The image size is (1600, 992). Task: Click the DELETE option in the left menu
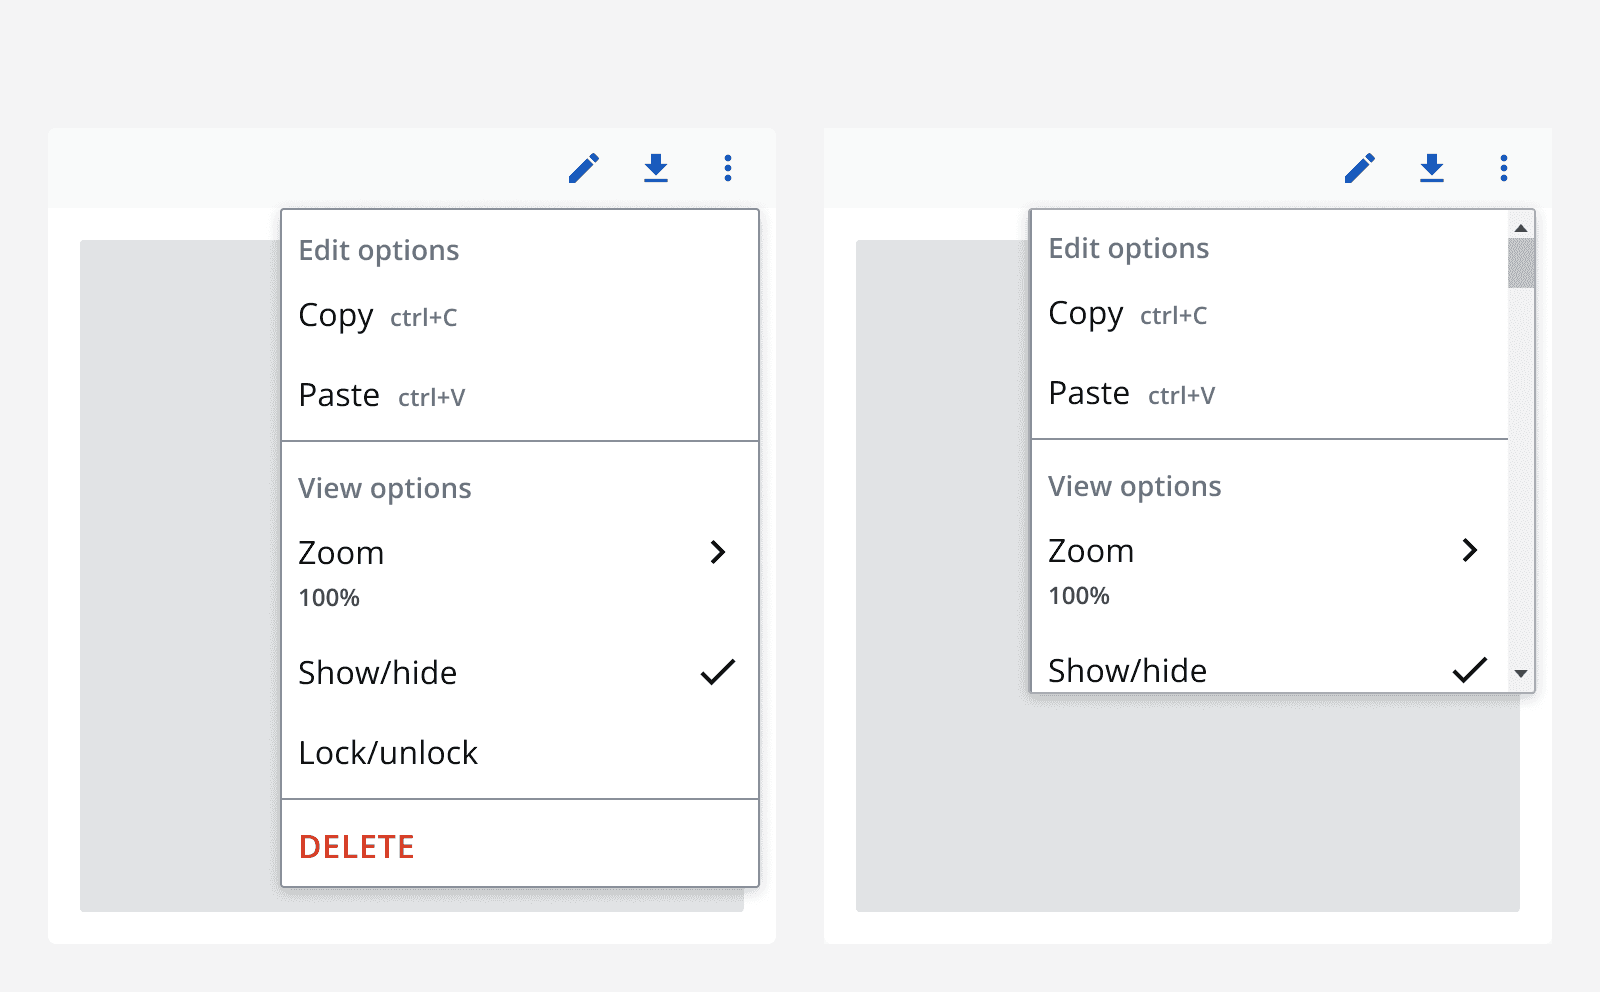(356, 846)
